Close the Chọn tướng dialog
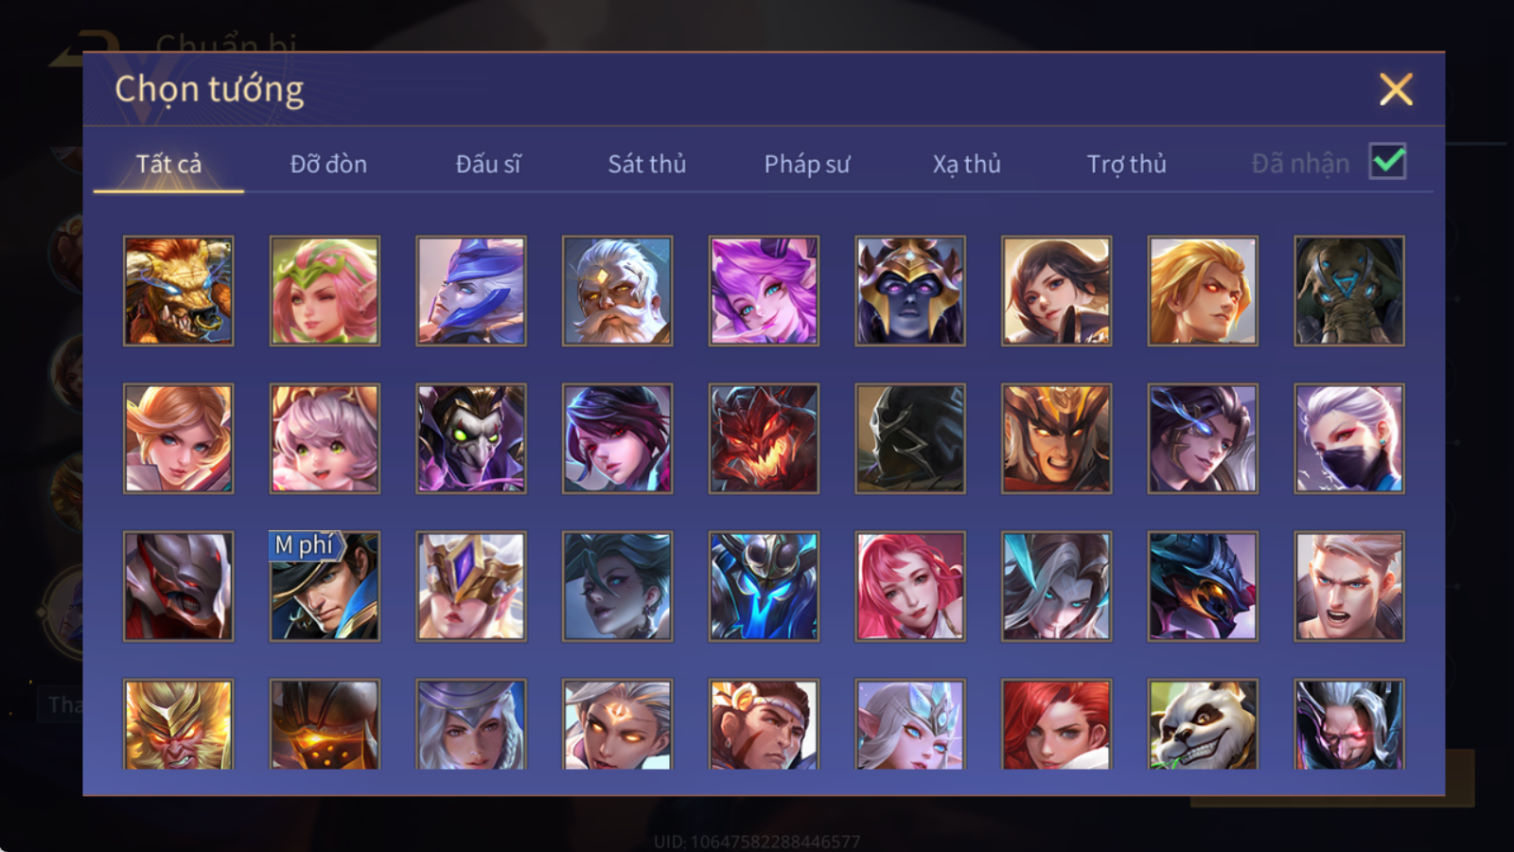This screenshot has width=1514, height=852. [1396, 89]
